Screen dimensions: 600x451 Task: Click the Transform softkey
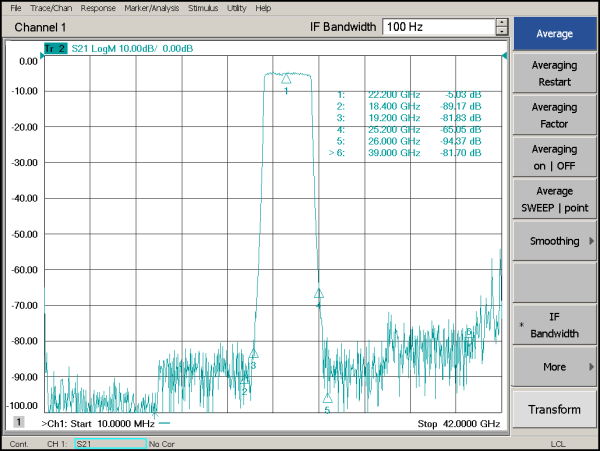(x=554, y=409)
